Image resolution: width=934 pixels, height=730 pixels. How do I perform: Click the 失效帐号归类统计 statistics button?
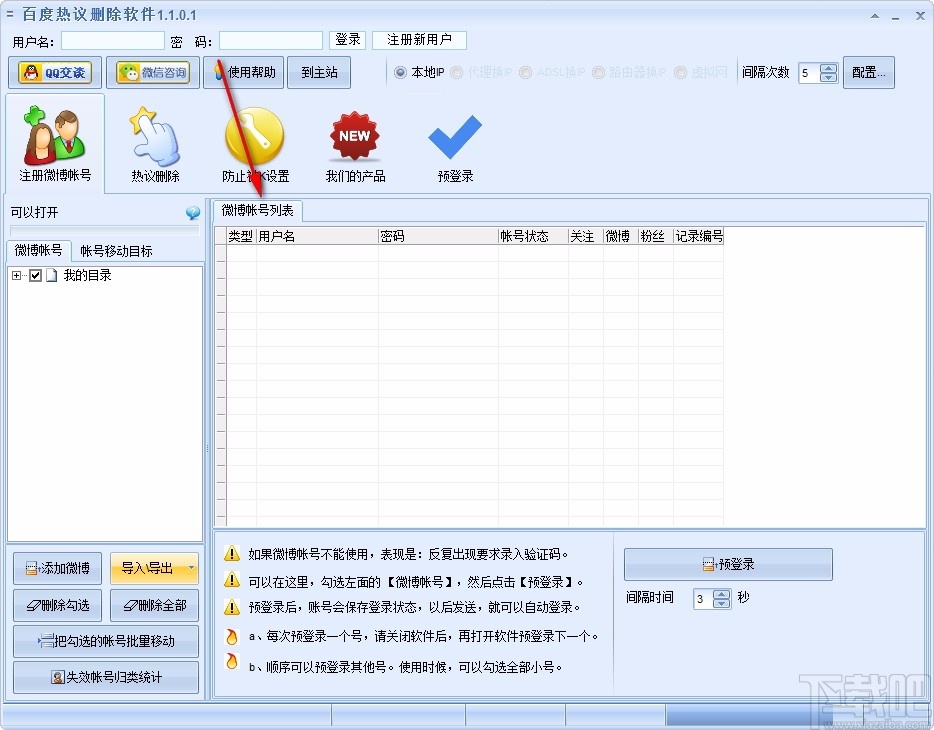(x=105, y=677)
